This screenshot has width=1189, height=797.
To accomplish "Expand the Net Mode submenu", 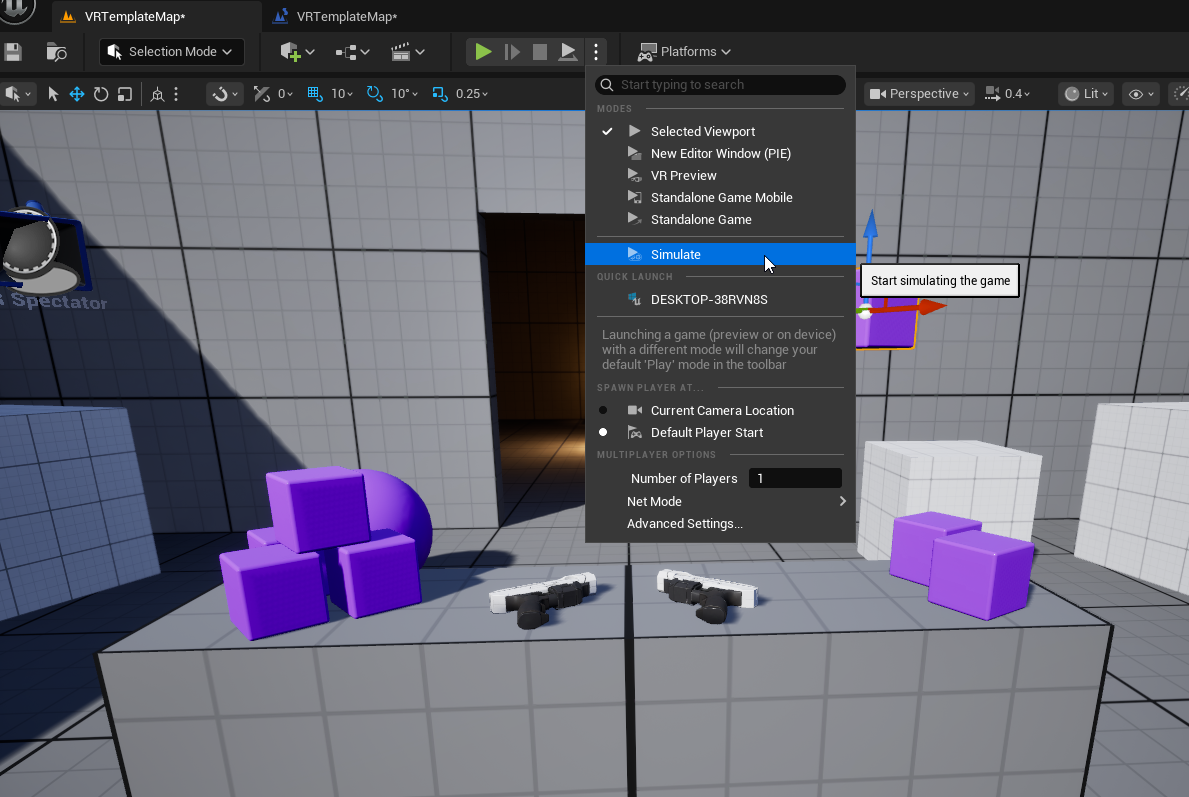I will coord(720,501).
